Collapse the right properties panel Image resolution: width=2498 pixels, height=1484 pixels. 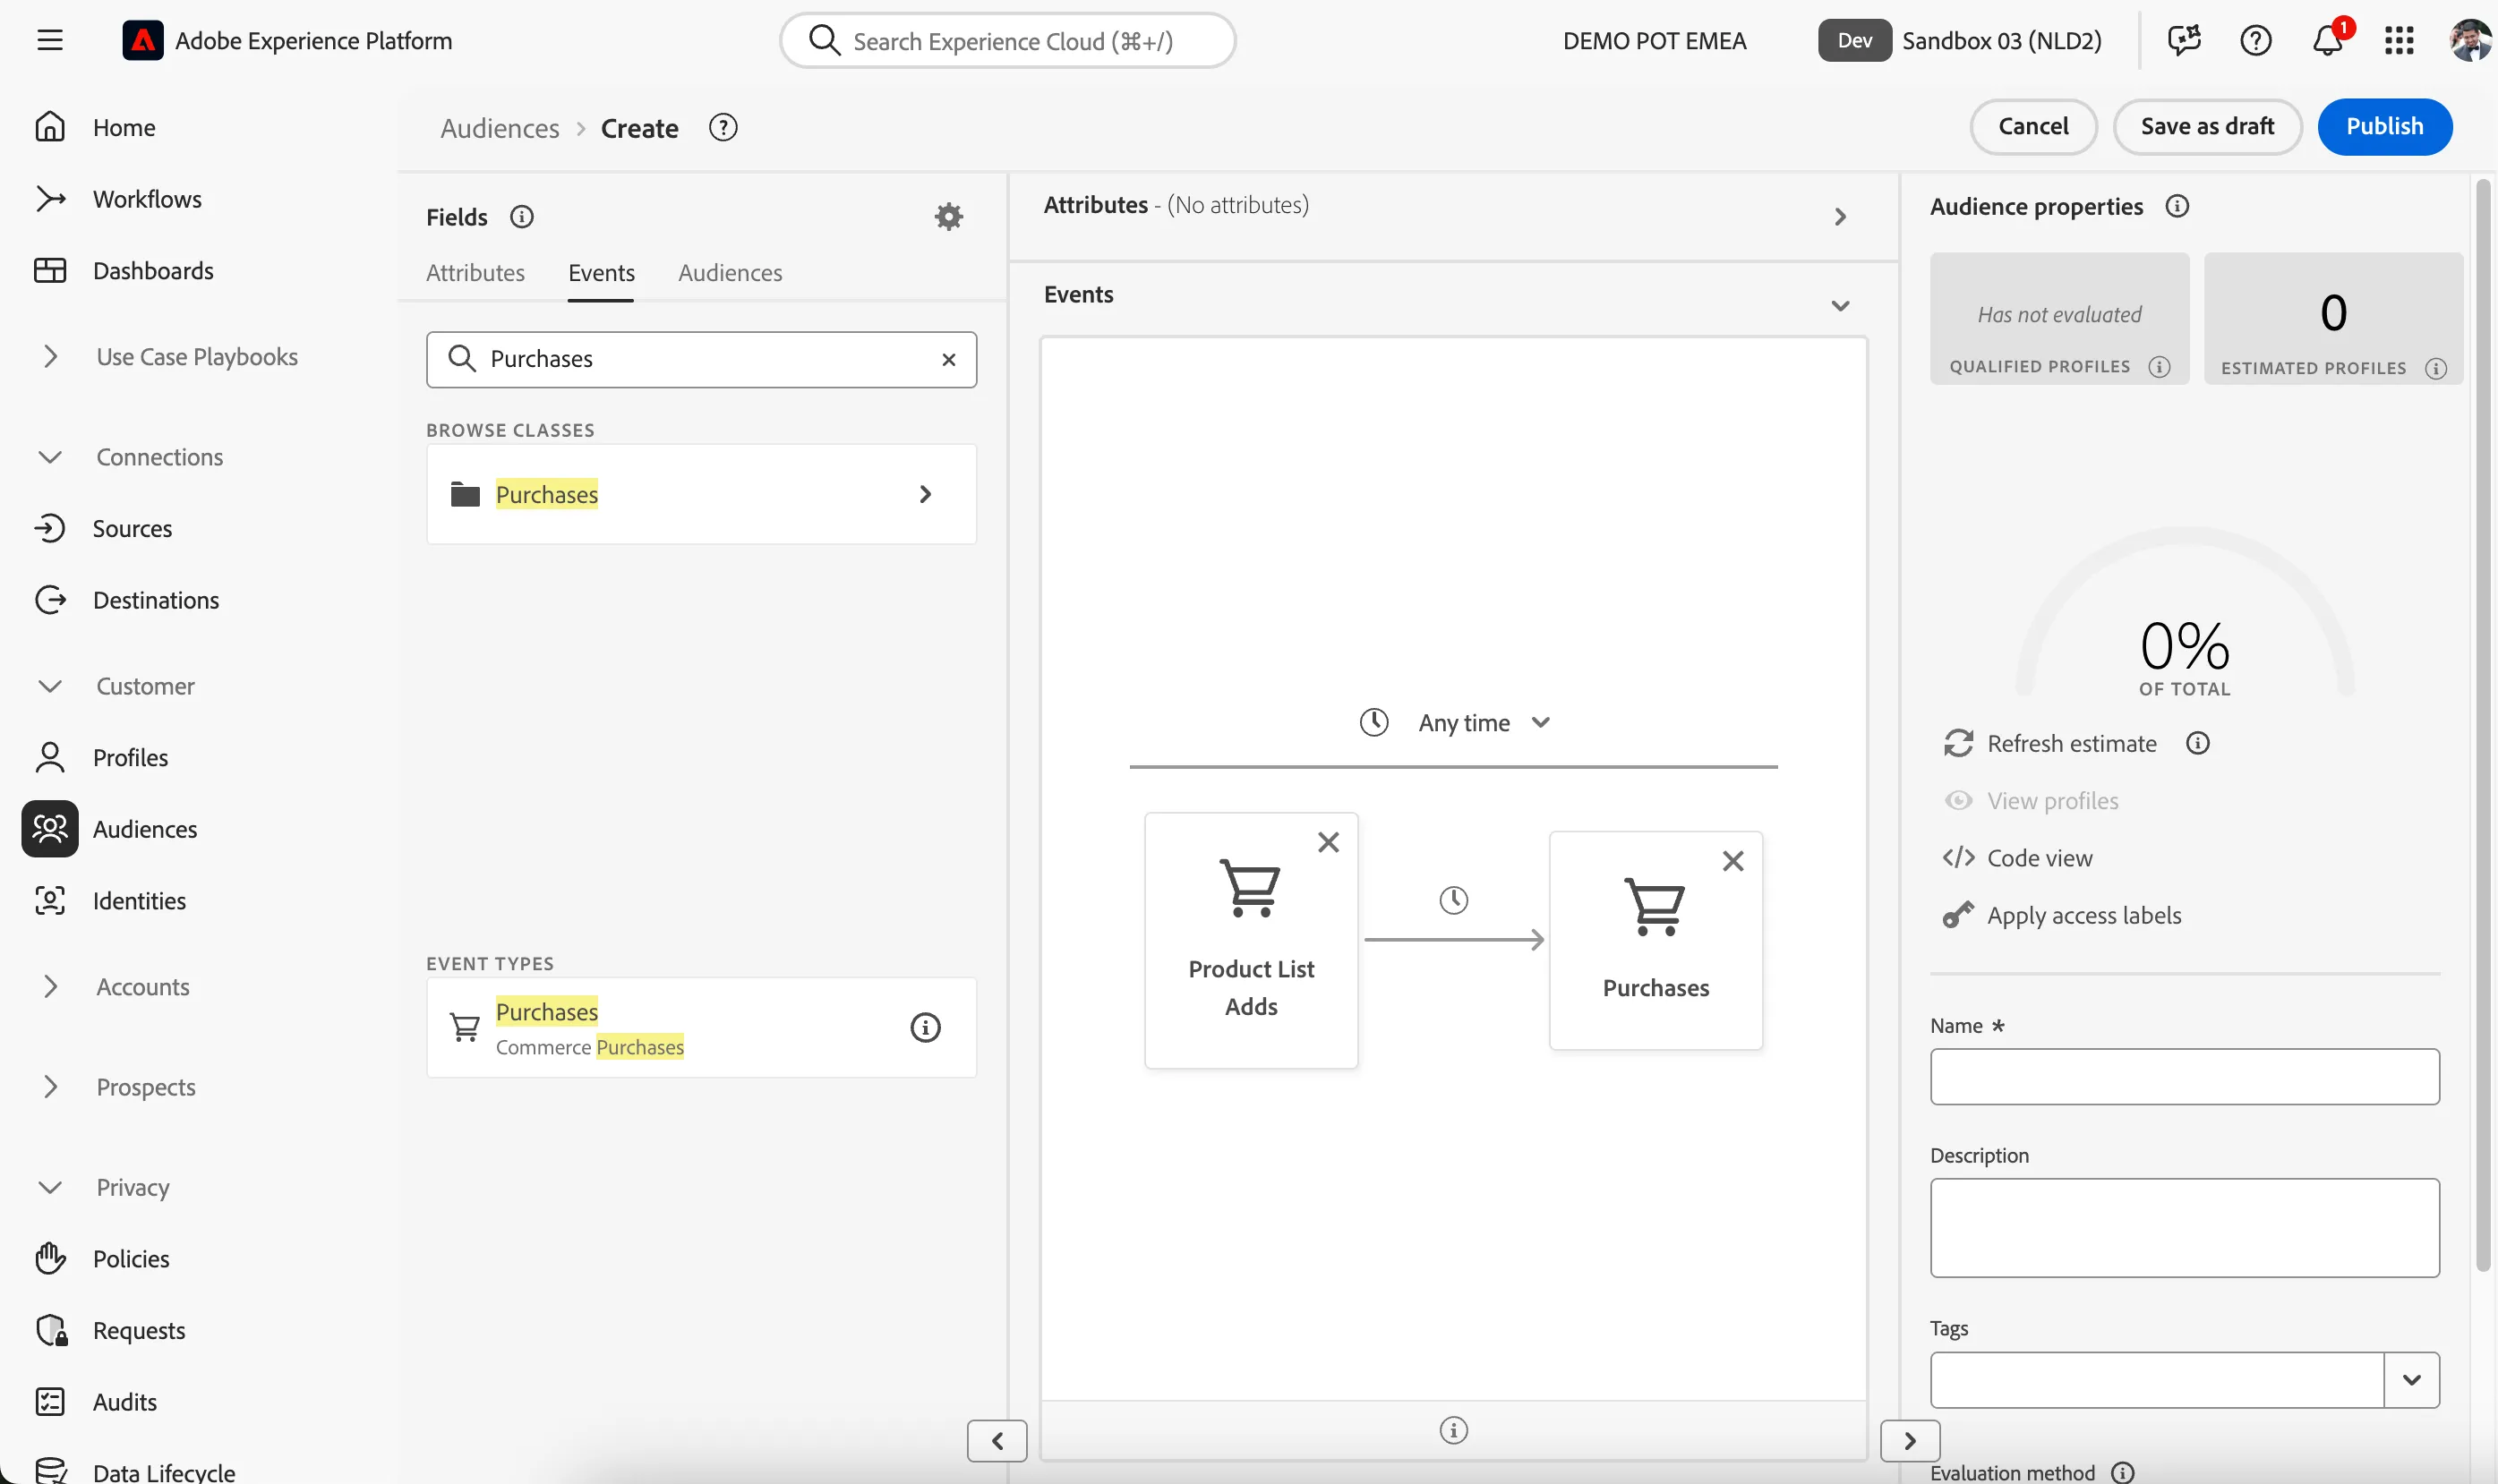pos(1910,1440)
